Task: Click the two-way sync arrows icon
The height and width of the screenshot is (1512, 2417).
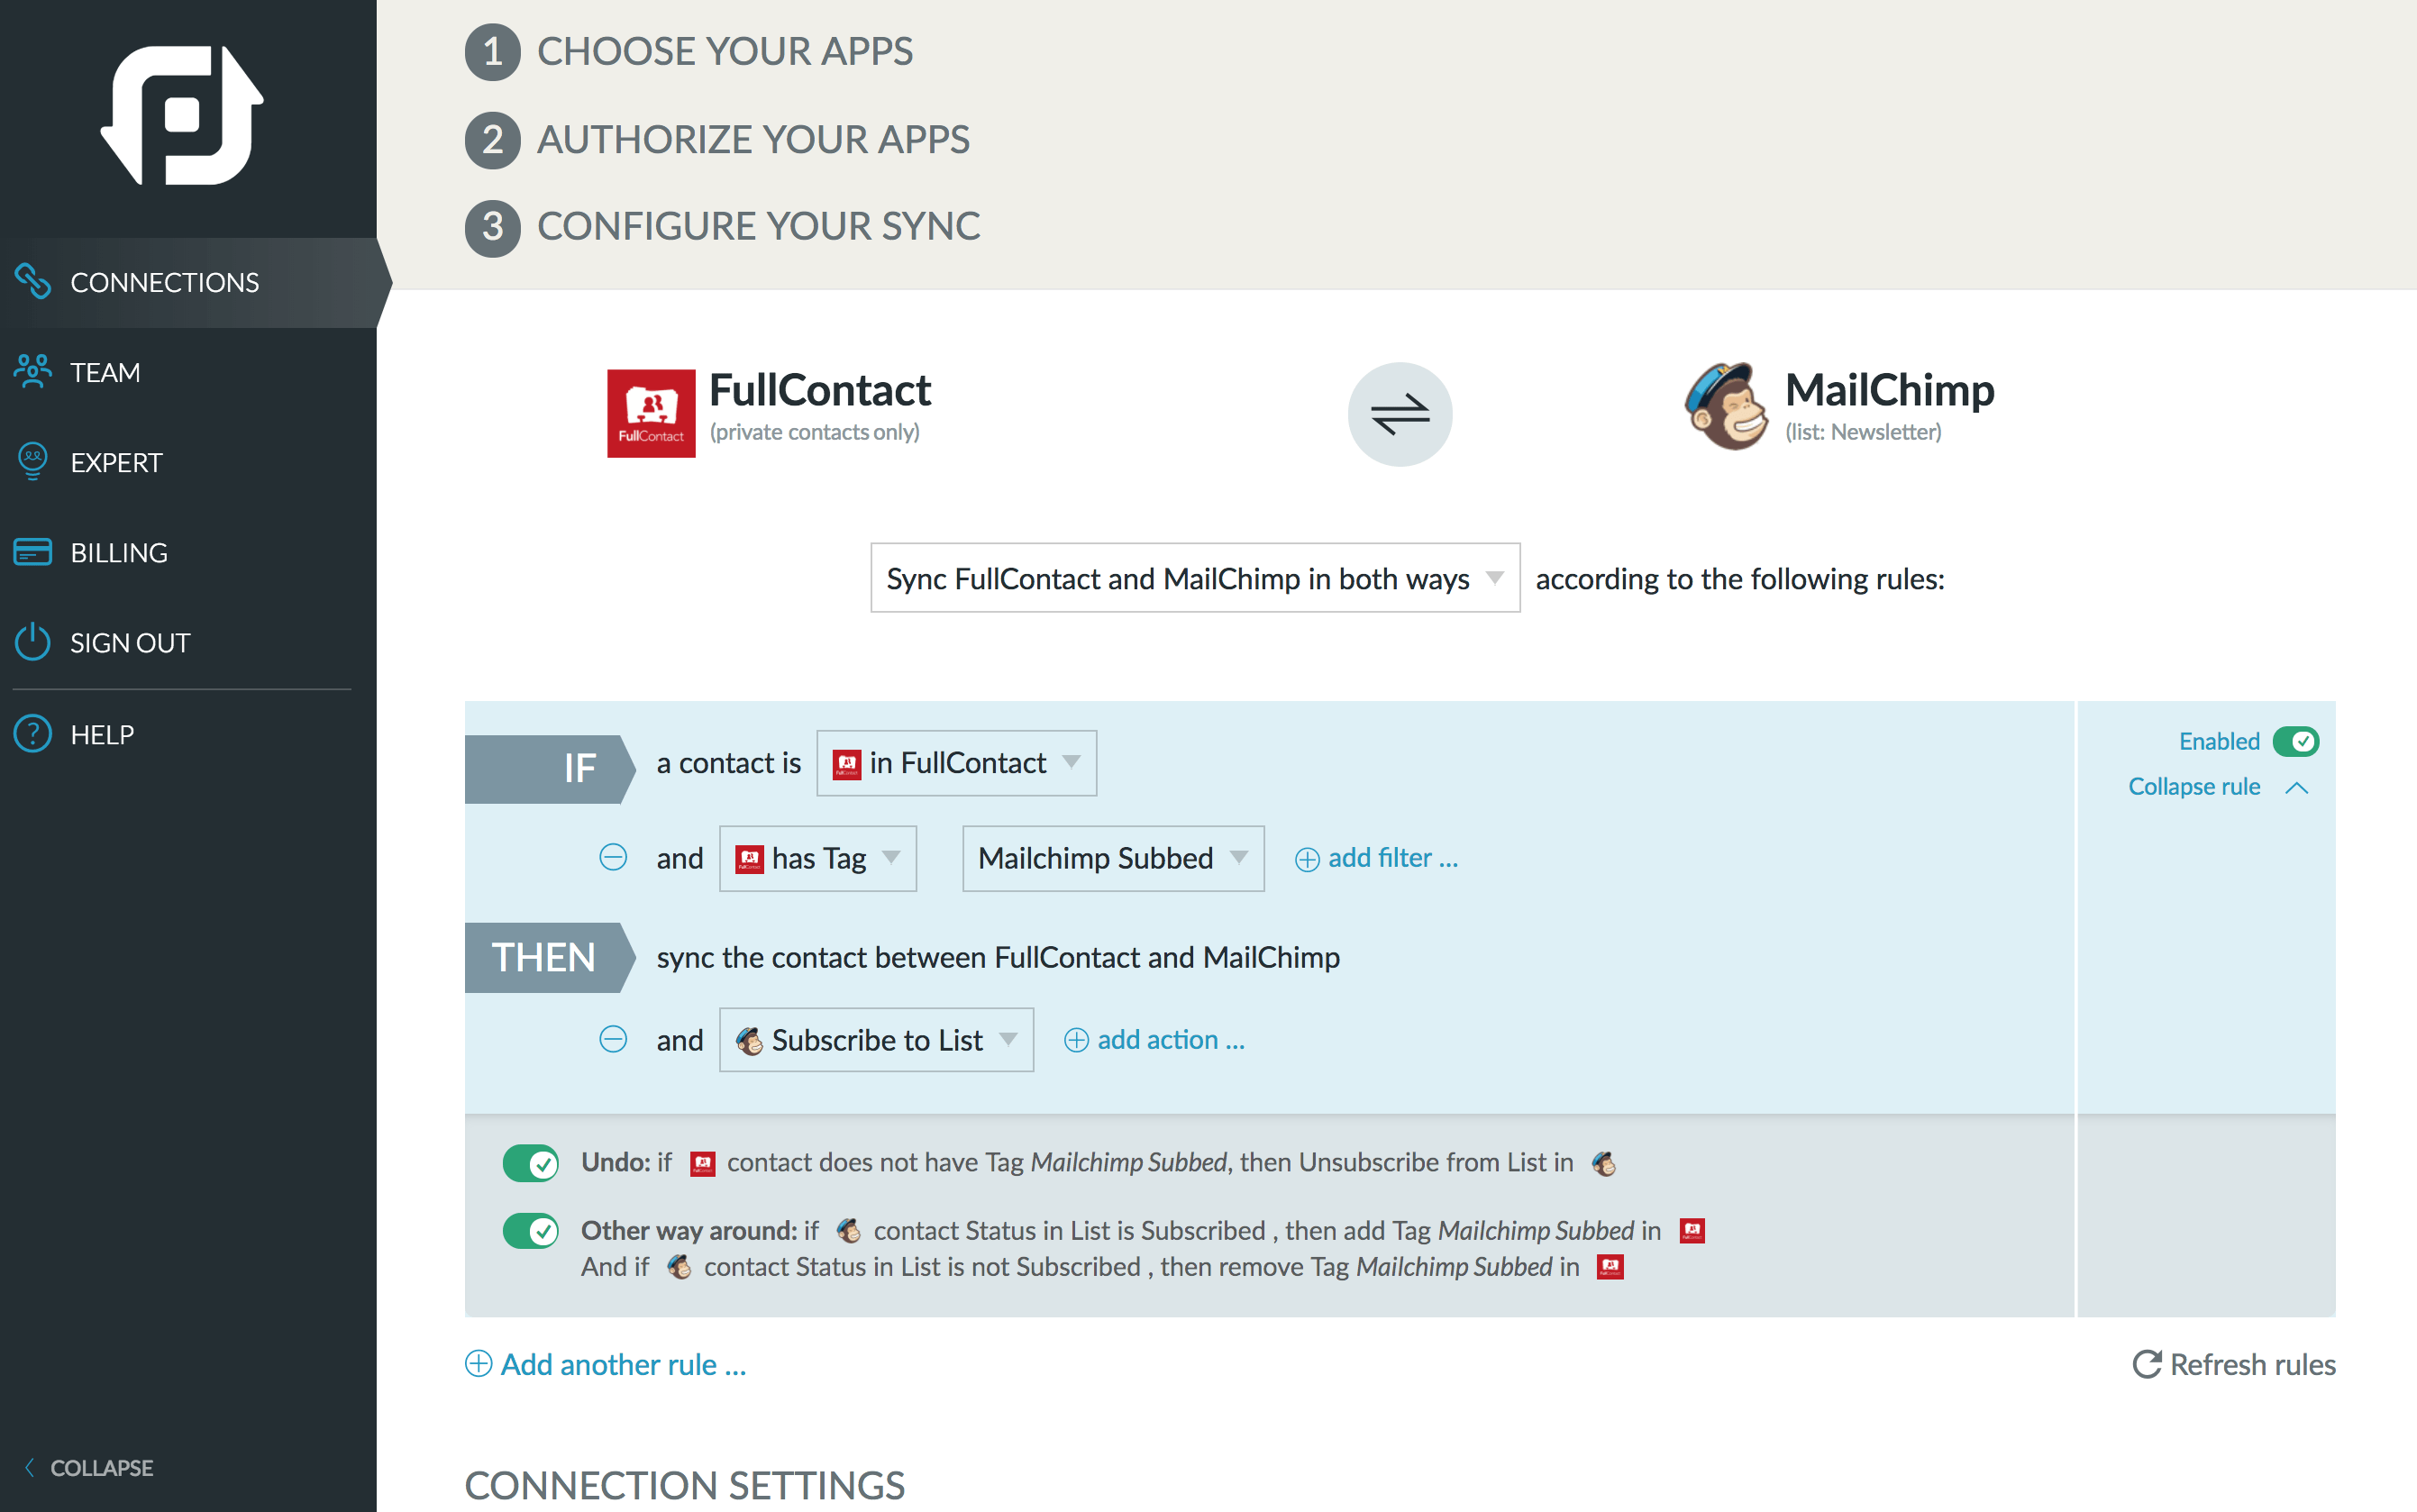Action: pos(1400,414)
